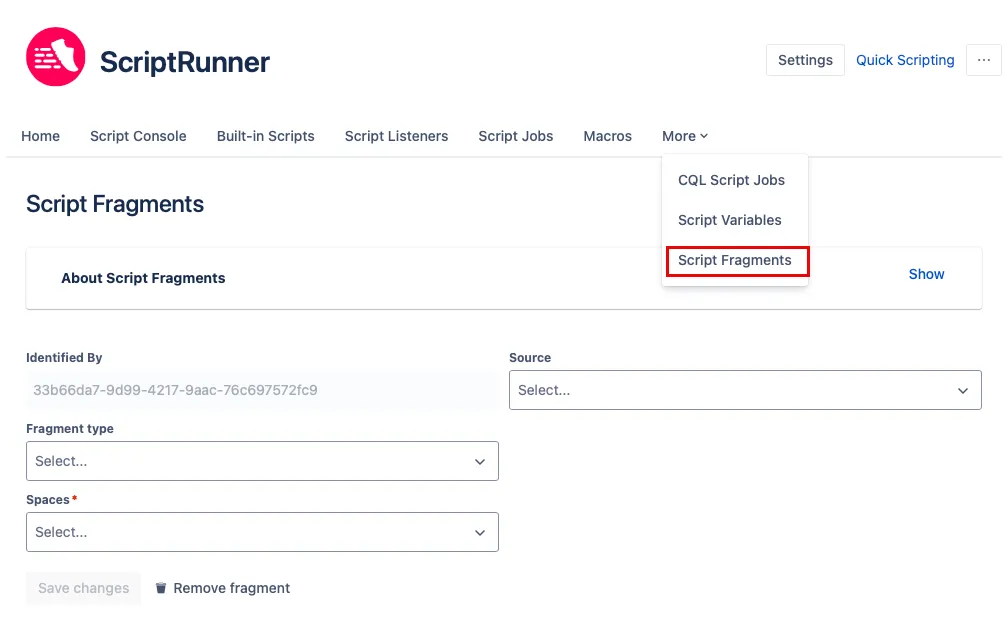Open the Source dropdown

pyautogui.click(x=745, y=390)
